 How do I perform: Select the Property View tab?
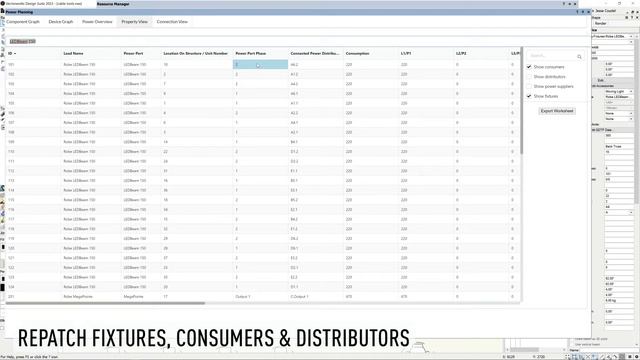(134, 22)
